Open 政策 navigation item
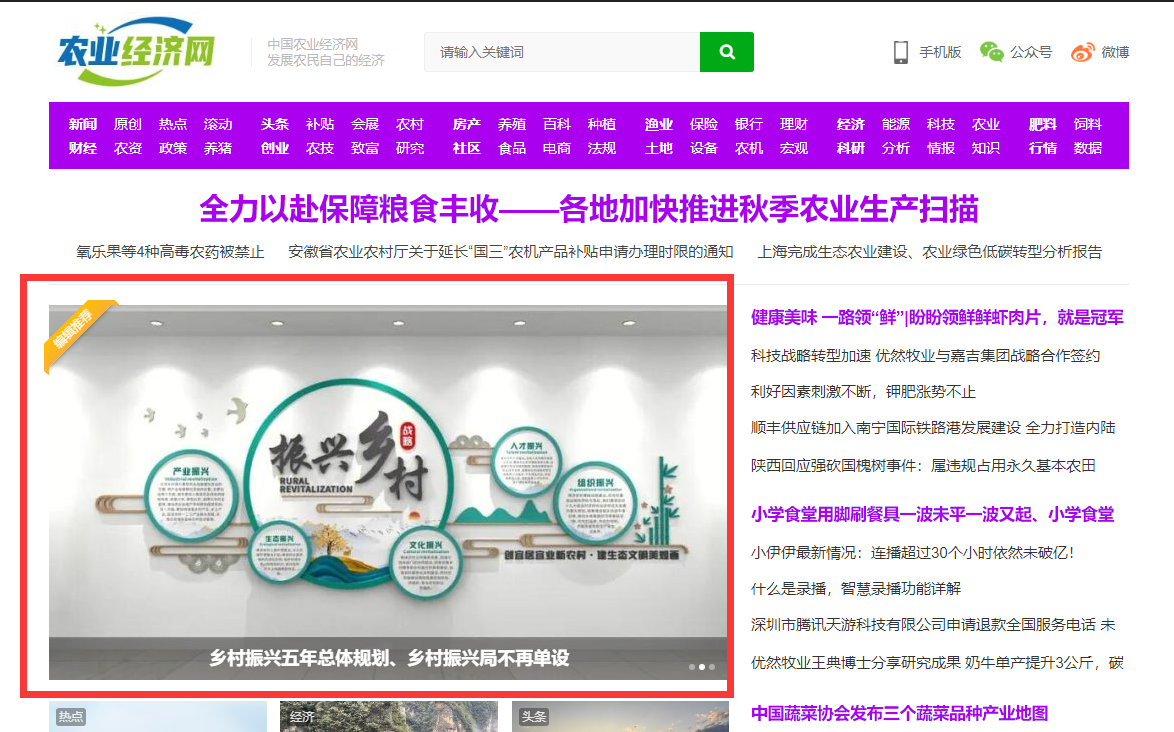The width and height of the screenshot is (1174, 732). 173,148
